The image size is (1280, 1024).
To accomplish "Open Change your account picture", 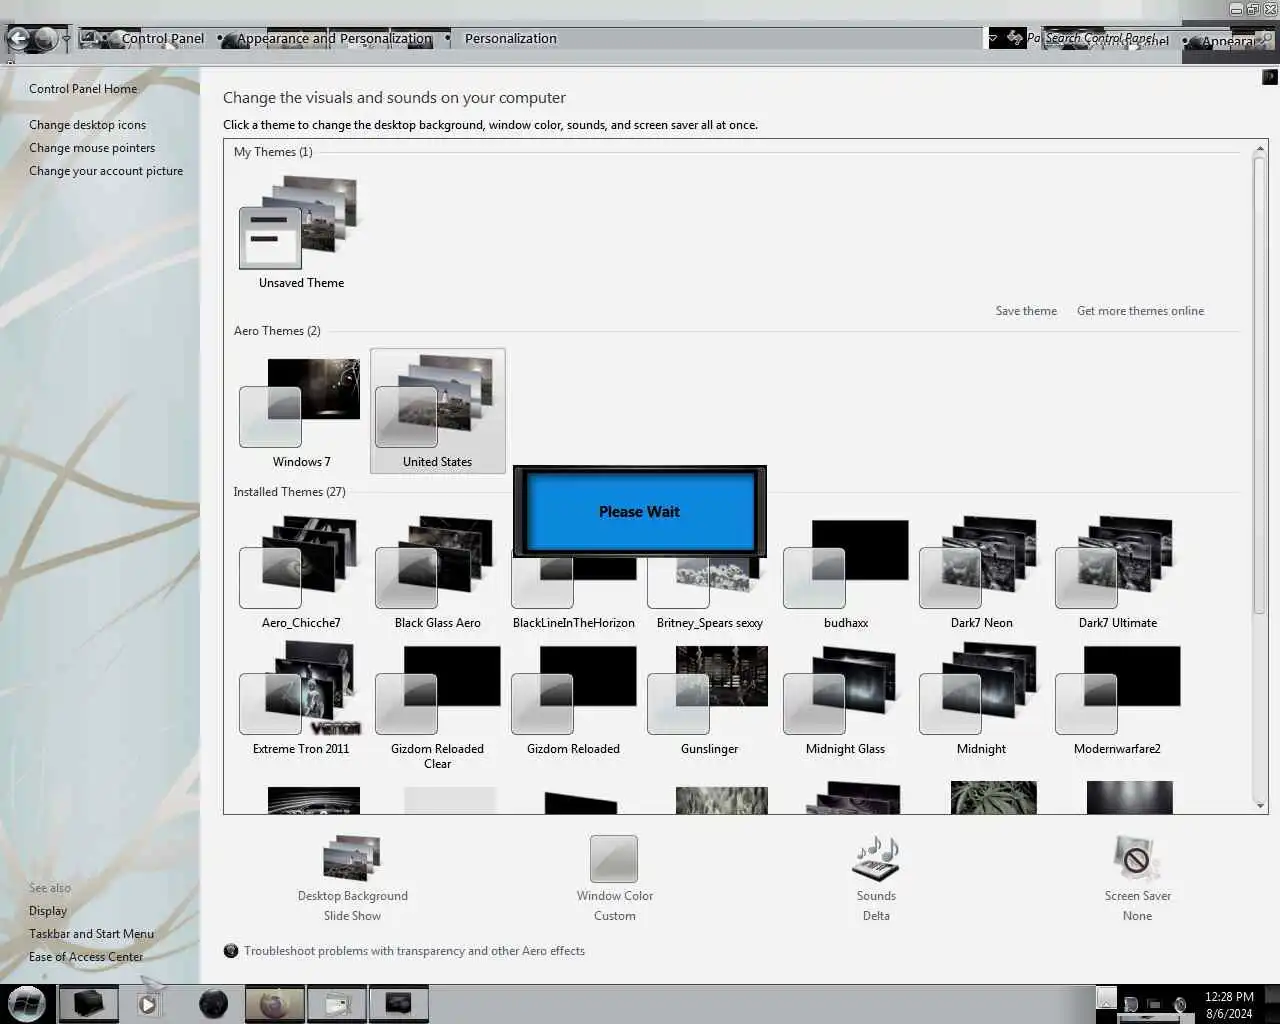I will tap(106, 171).
